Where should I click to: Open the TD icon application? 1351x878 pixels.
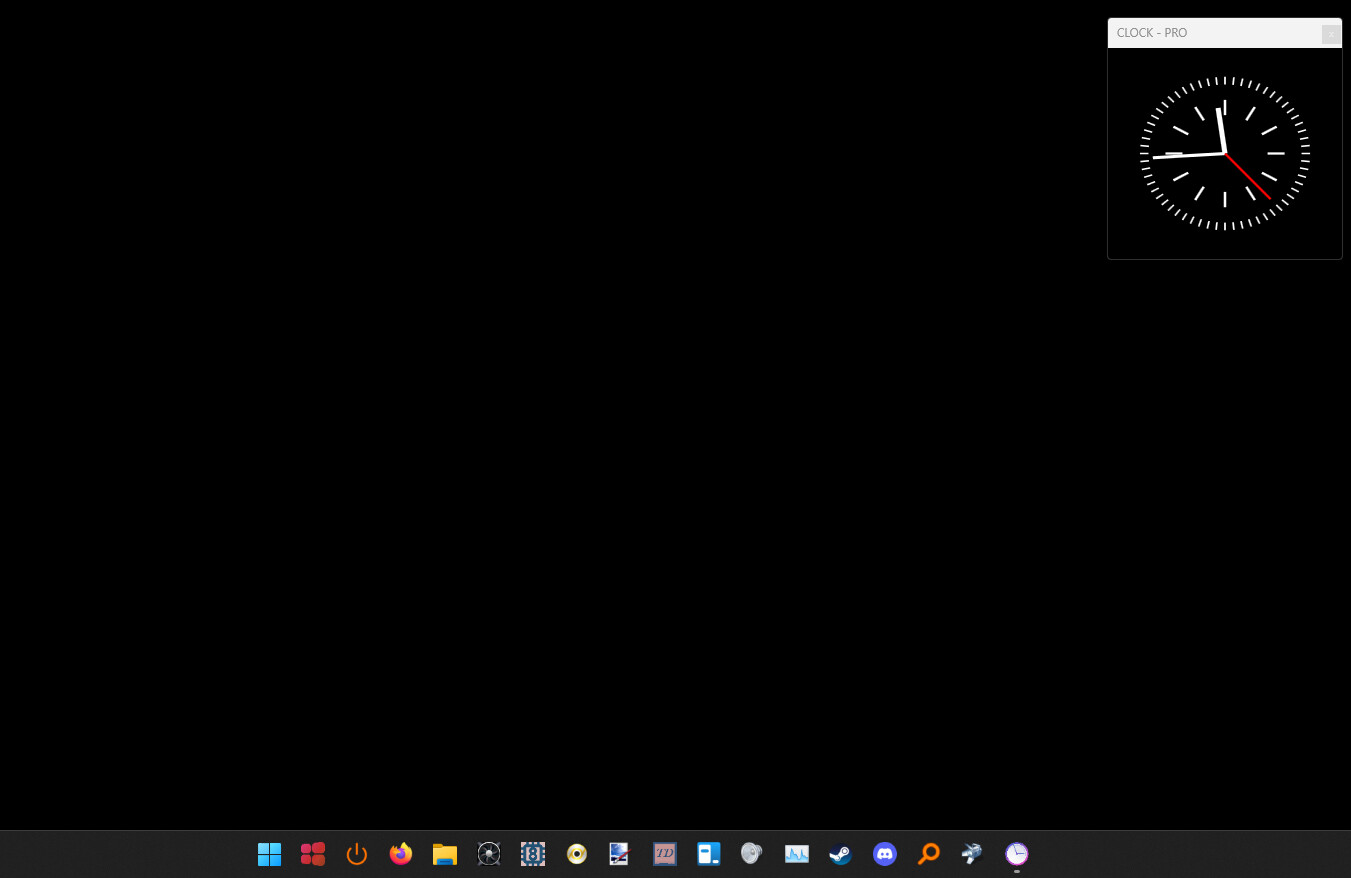coord(665,854)
